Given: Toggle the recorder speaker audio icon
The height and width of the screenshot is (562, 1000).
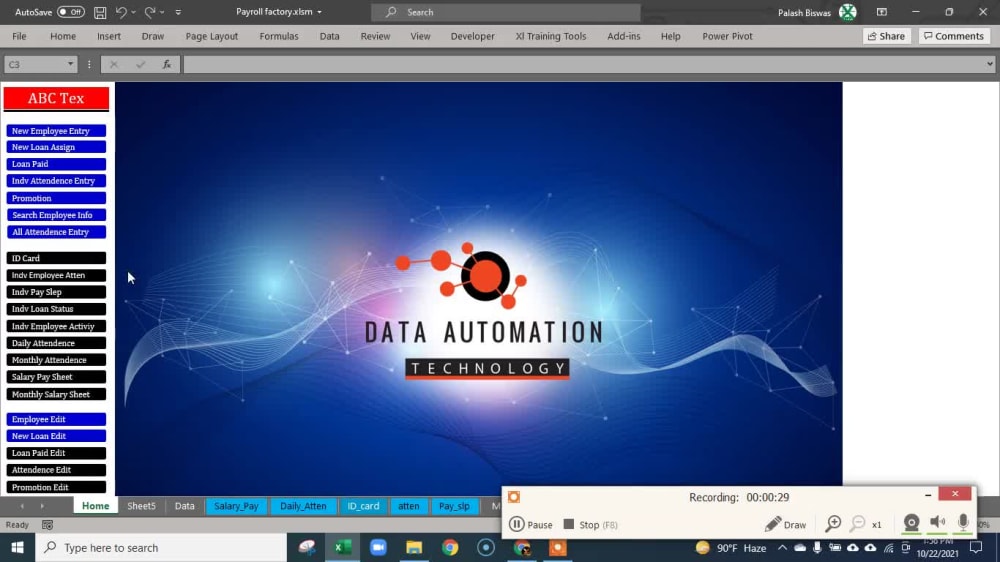Looking at the screenshot, I should point(938,522).
